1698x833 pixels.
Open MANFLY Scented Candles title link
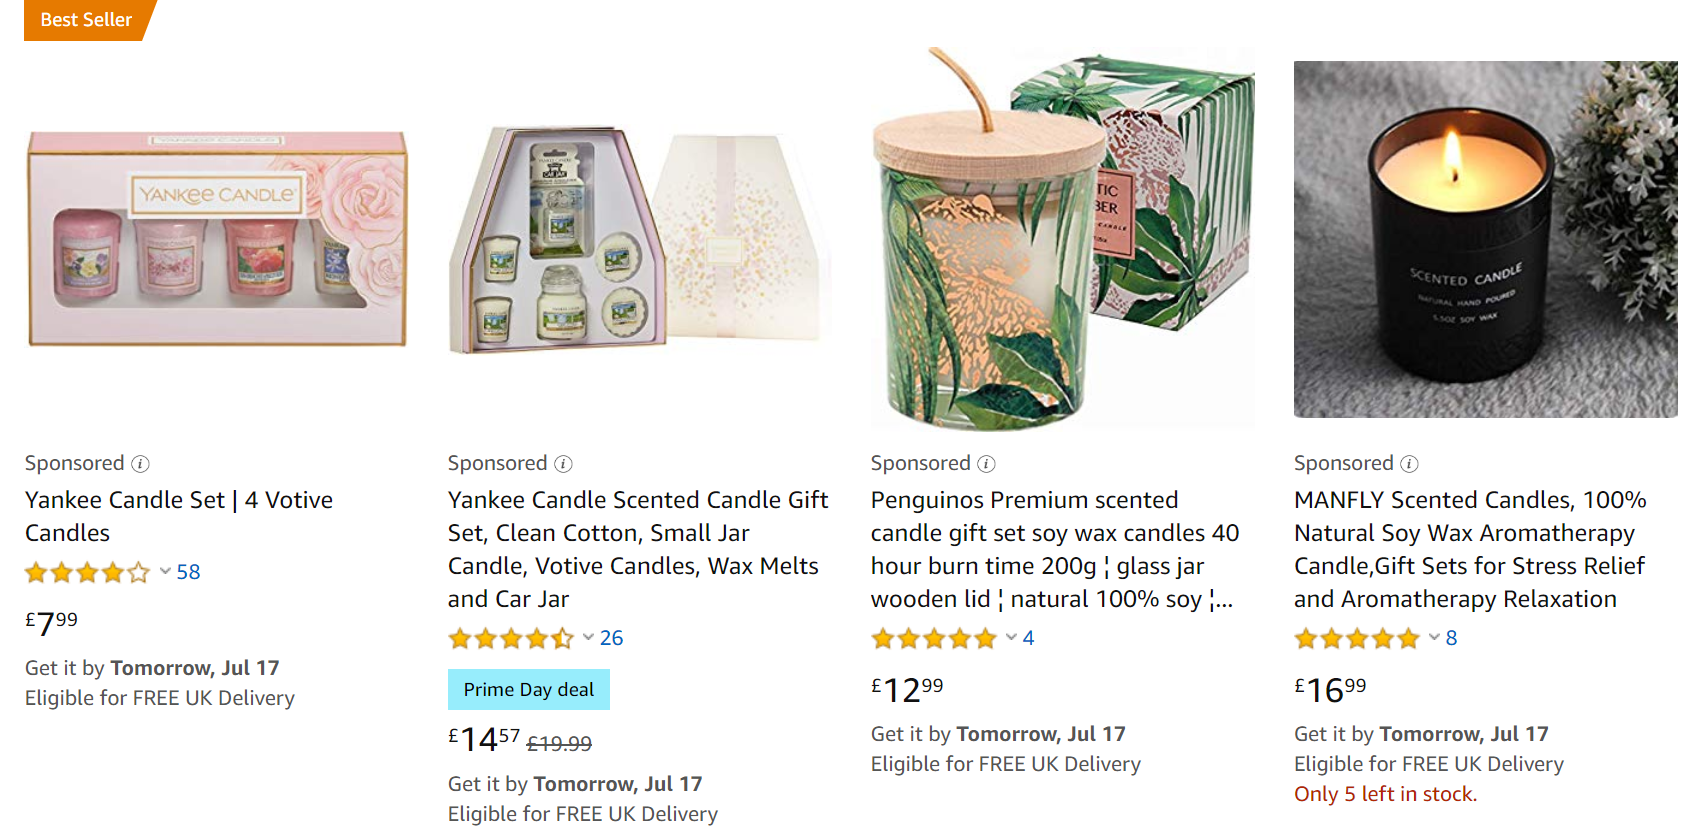coord(1470,549)
